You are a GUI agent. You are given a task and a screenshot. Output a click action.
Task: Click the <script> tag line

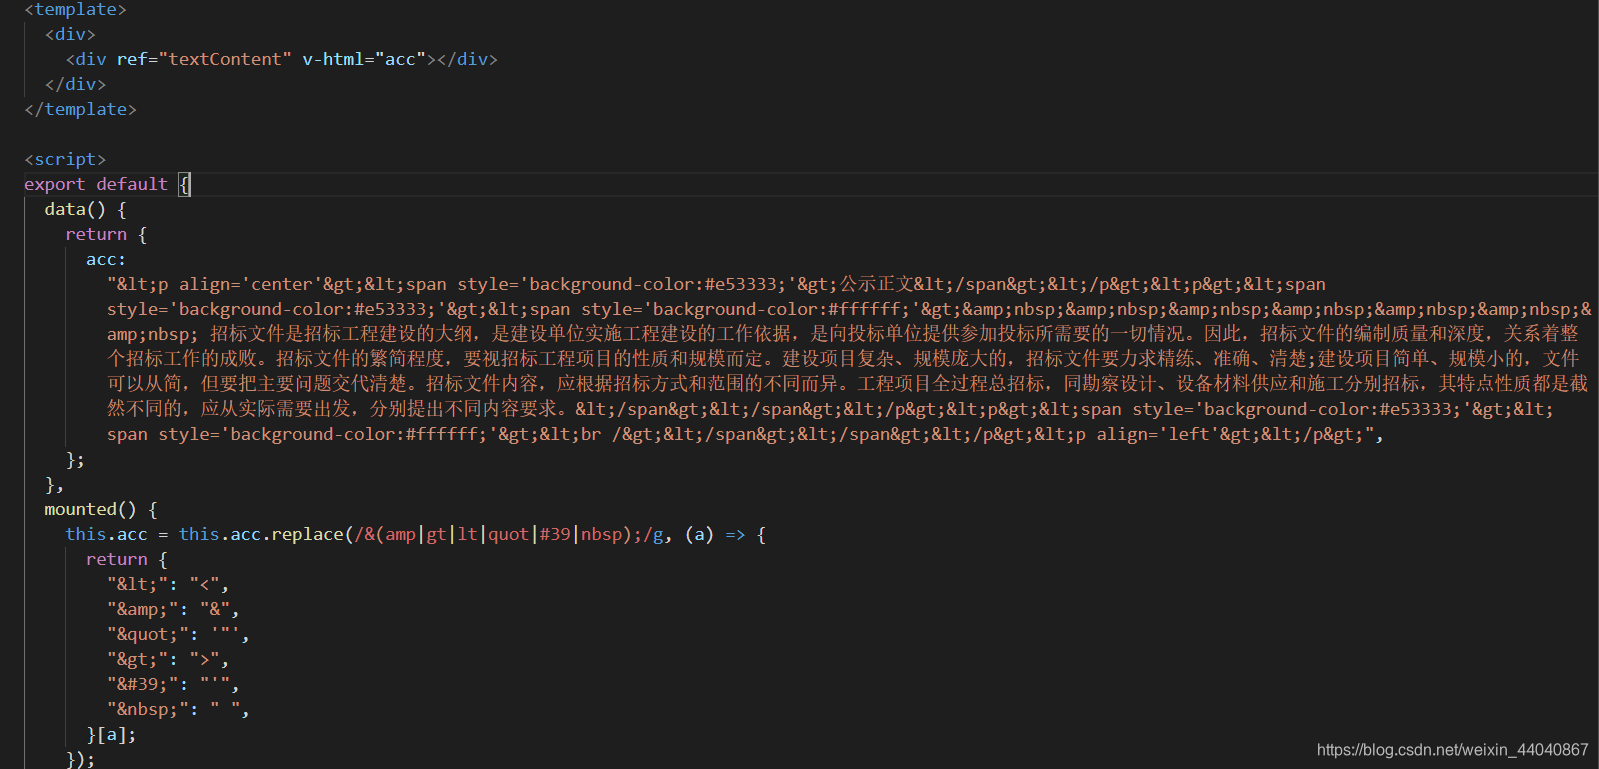tap(65, 159)
